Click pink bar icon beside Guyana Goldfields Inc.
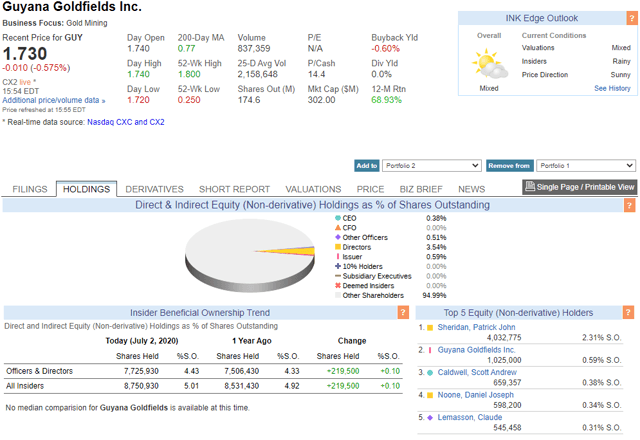The image size is (640, 440). click(x=430, y=350)
